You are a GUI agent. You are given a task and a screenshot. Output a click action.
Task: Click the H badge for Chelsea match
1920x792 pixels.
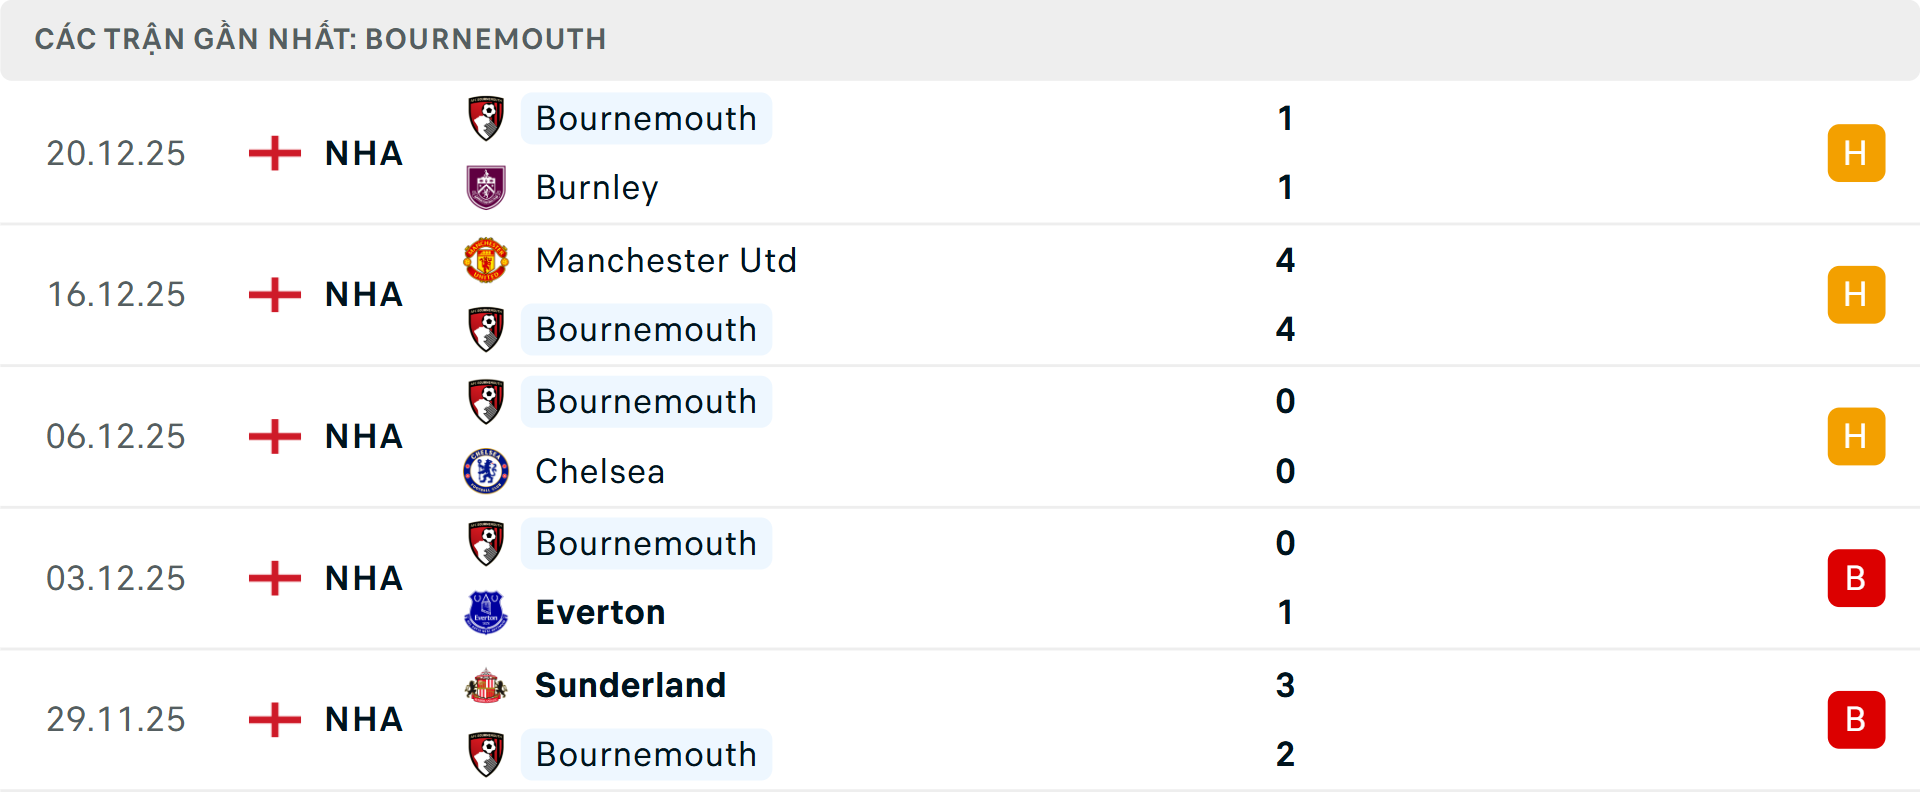(1856, 437)
